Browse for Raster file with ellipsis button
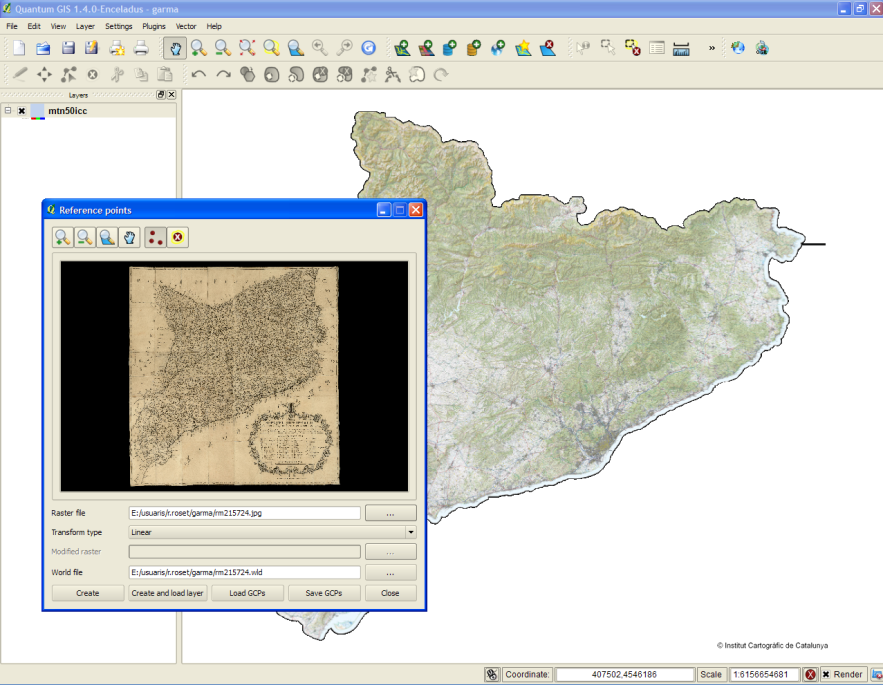883x685 pixels. point(390,513)
